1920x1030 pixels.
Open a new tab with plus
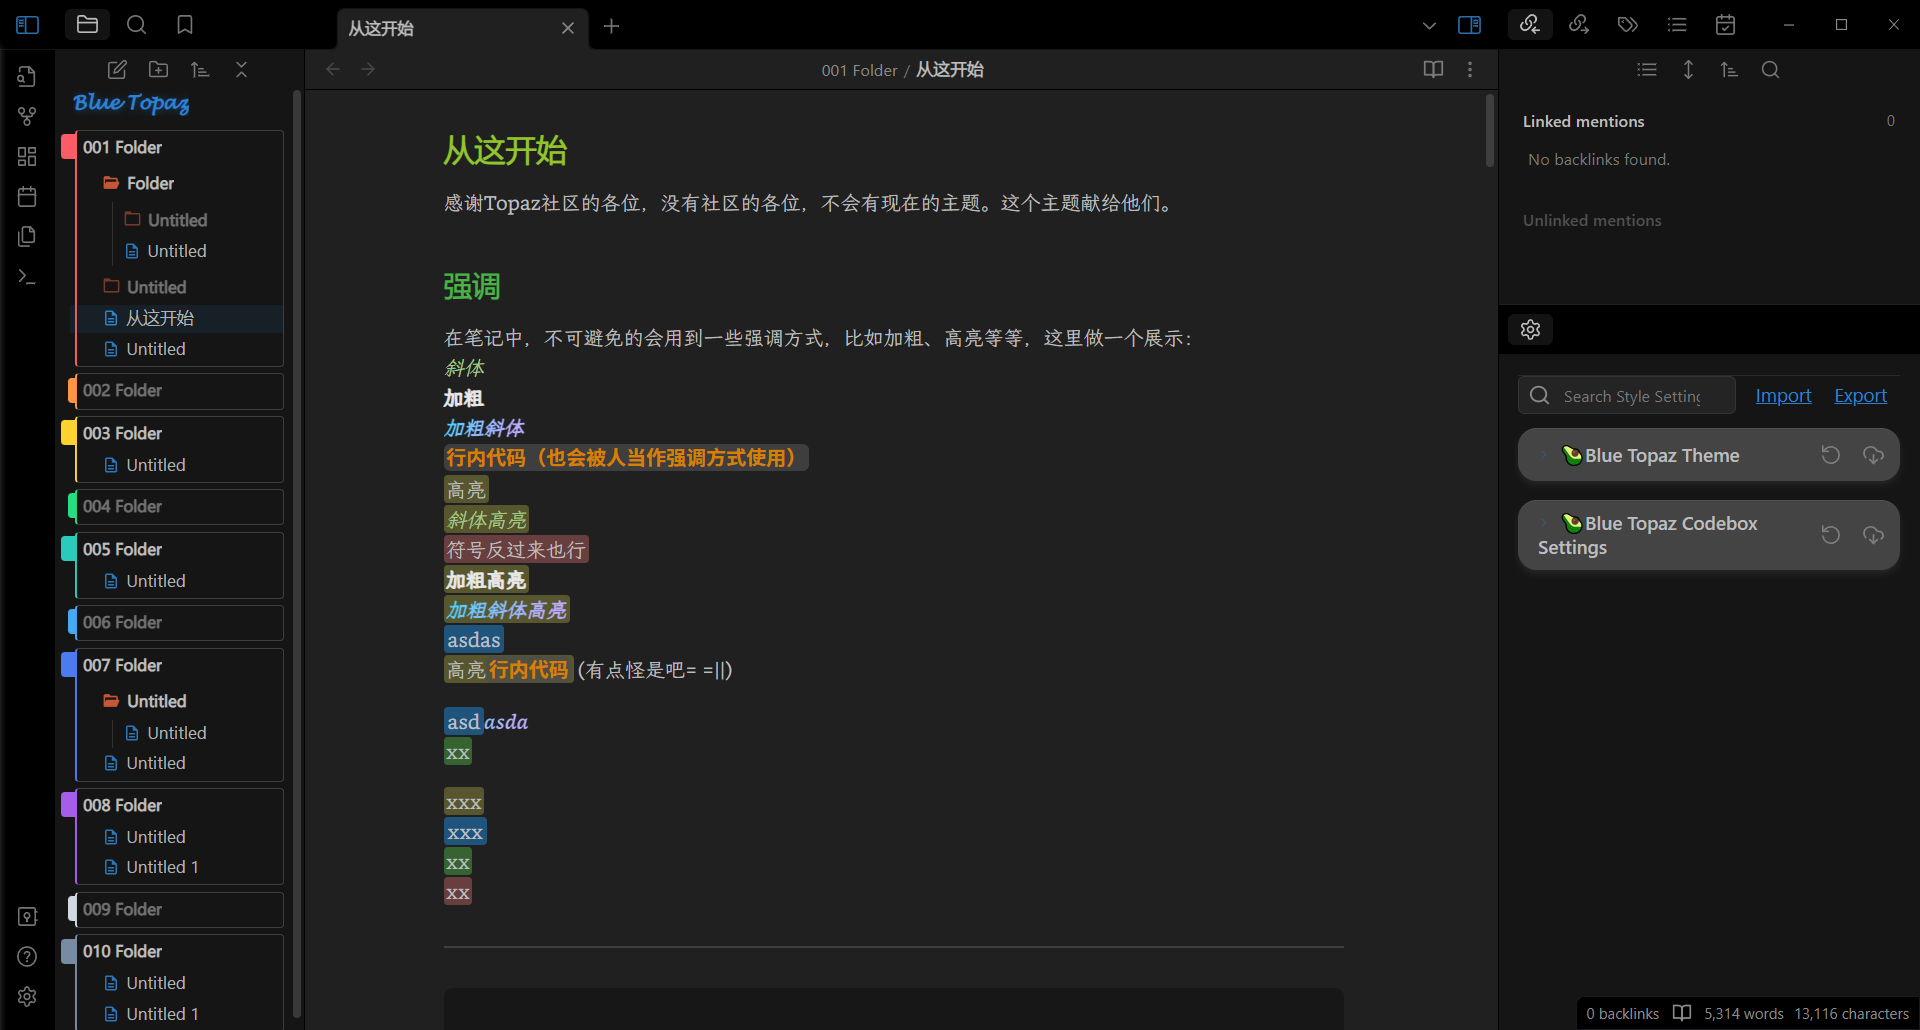(612, 26)
